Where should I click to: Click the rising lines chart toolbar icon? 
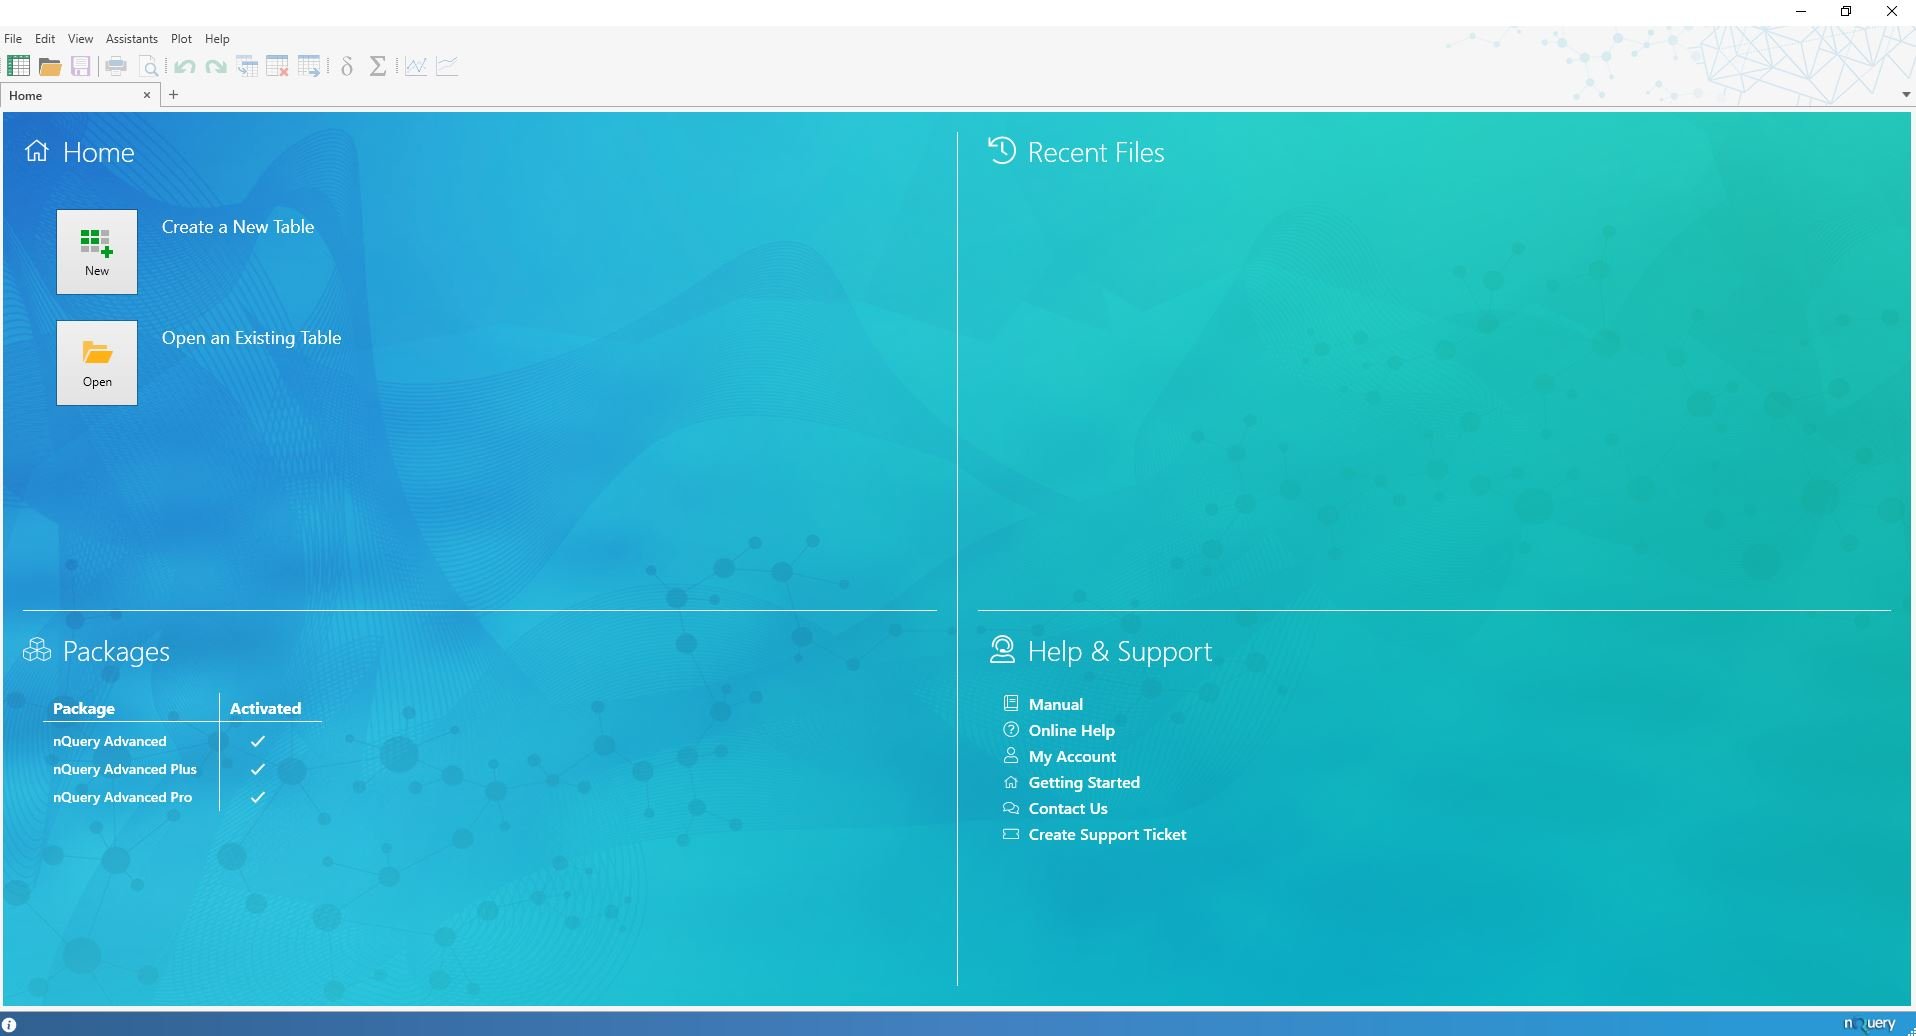[x=447, y=67]
